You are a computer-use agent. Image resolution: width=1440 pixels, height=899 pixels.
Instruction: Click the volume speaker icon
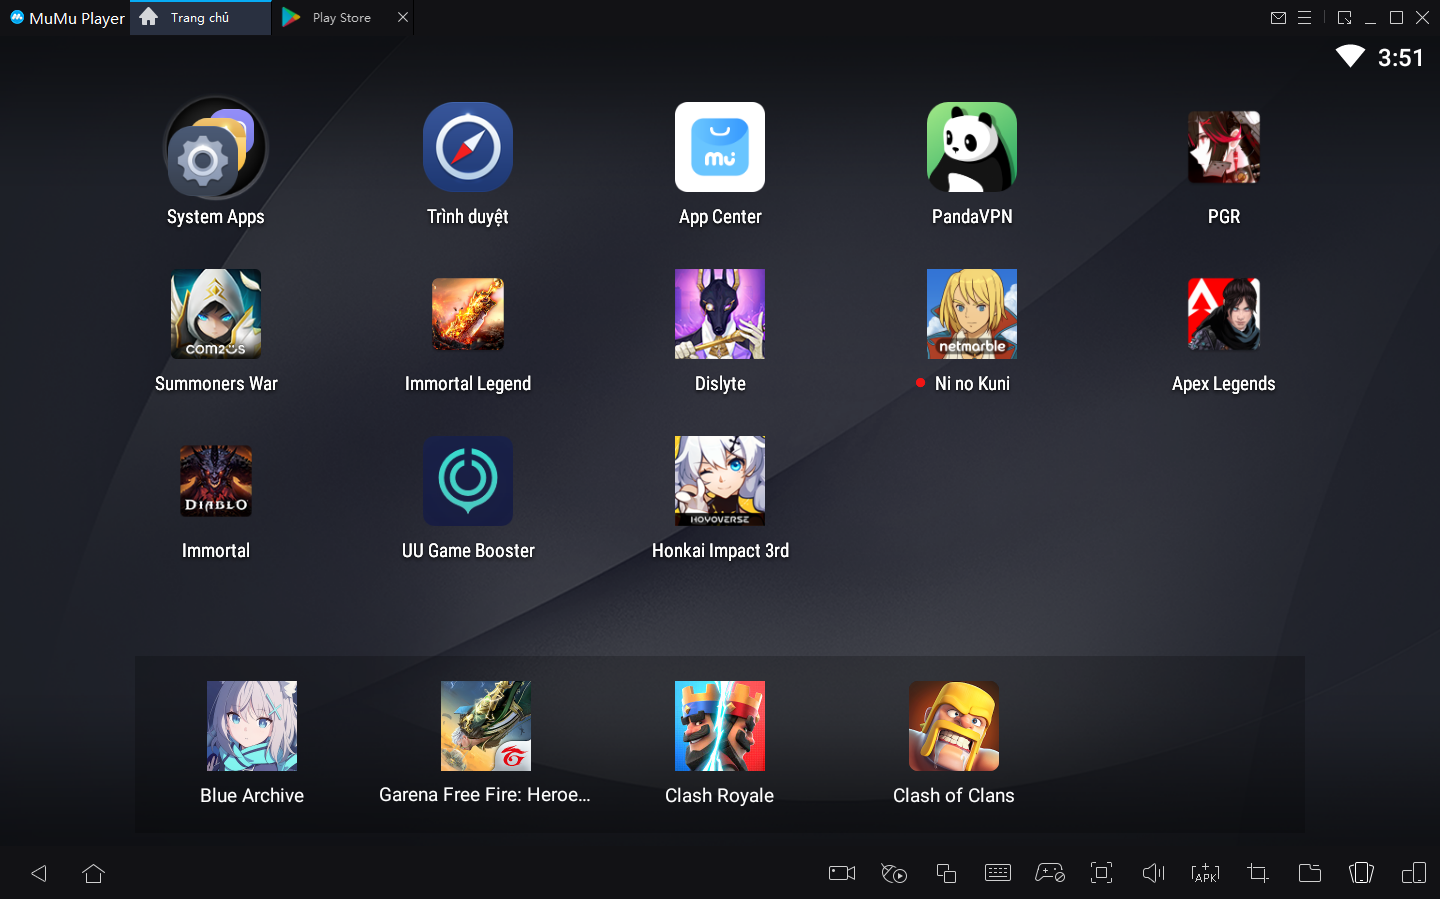click(x=1153, y=873)
